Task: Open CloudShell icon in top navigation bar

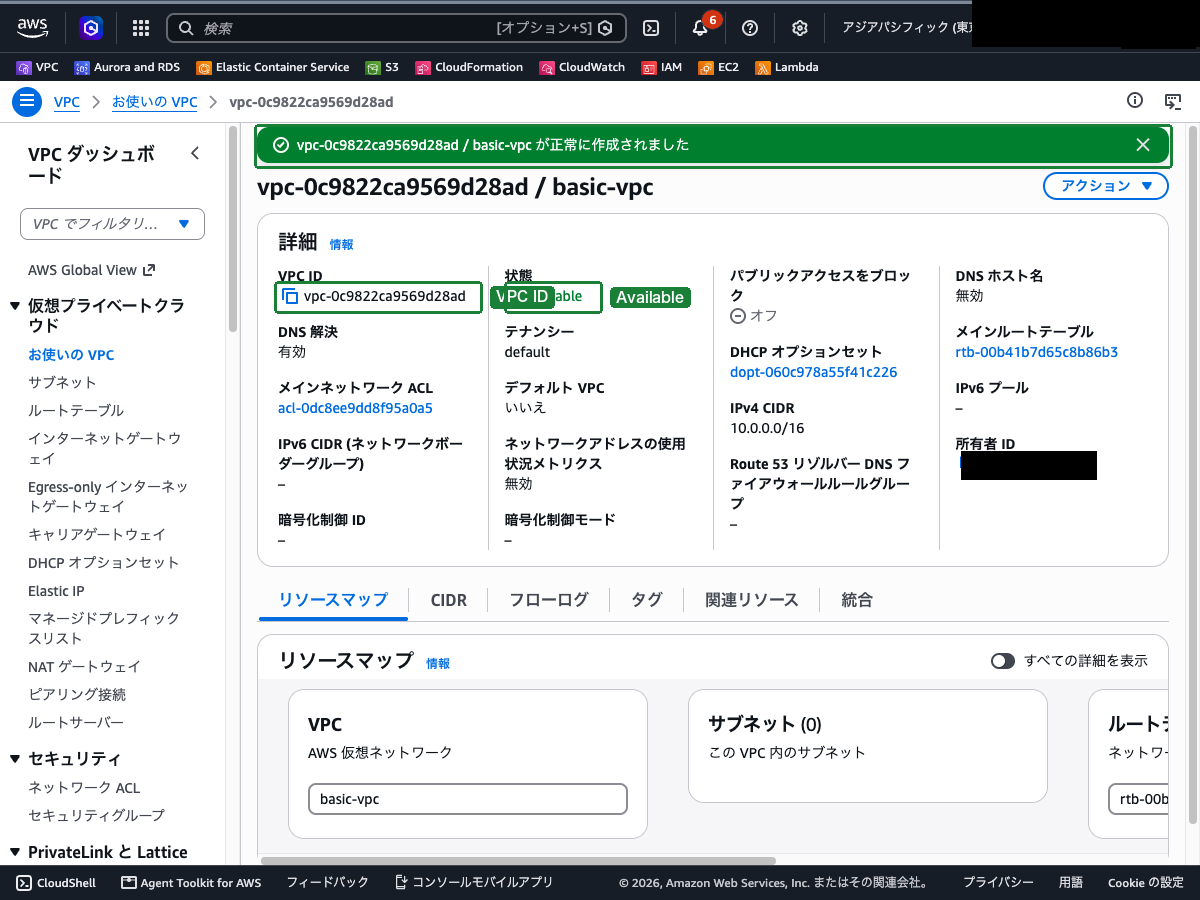Action: tap(651, 28)
